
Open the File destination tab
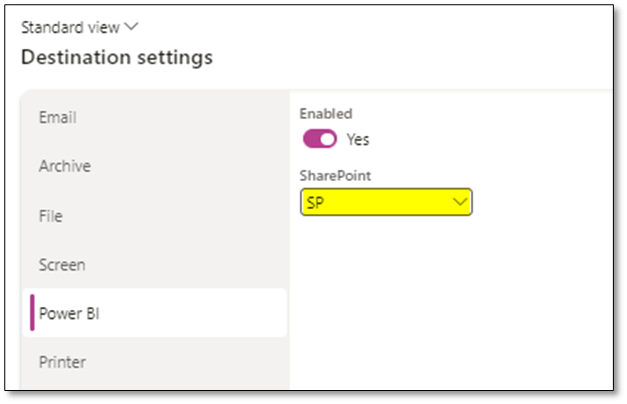[x=50, y=215]
